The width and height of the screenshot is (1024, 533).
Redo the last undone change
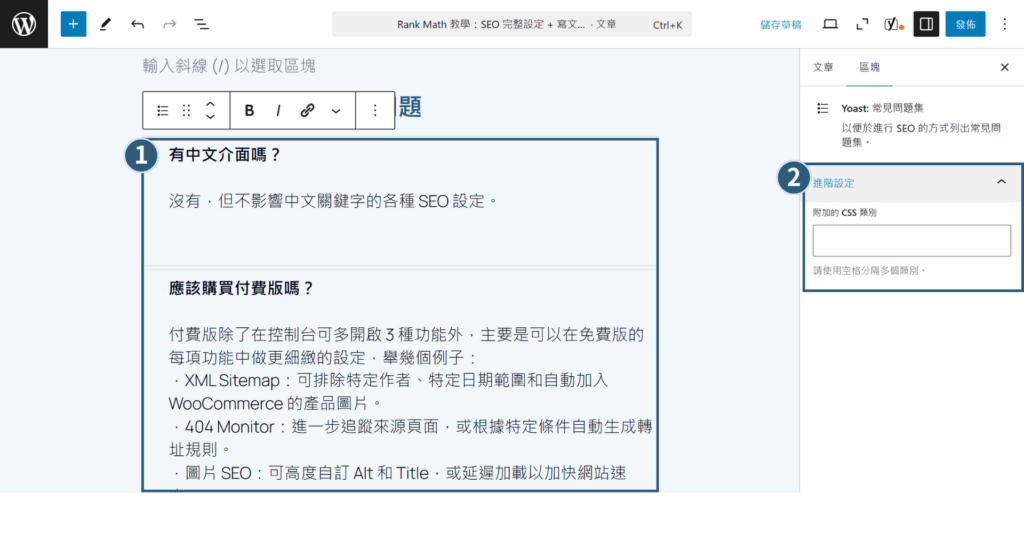[x=169, y=24]
